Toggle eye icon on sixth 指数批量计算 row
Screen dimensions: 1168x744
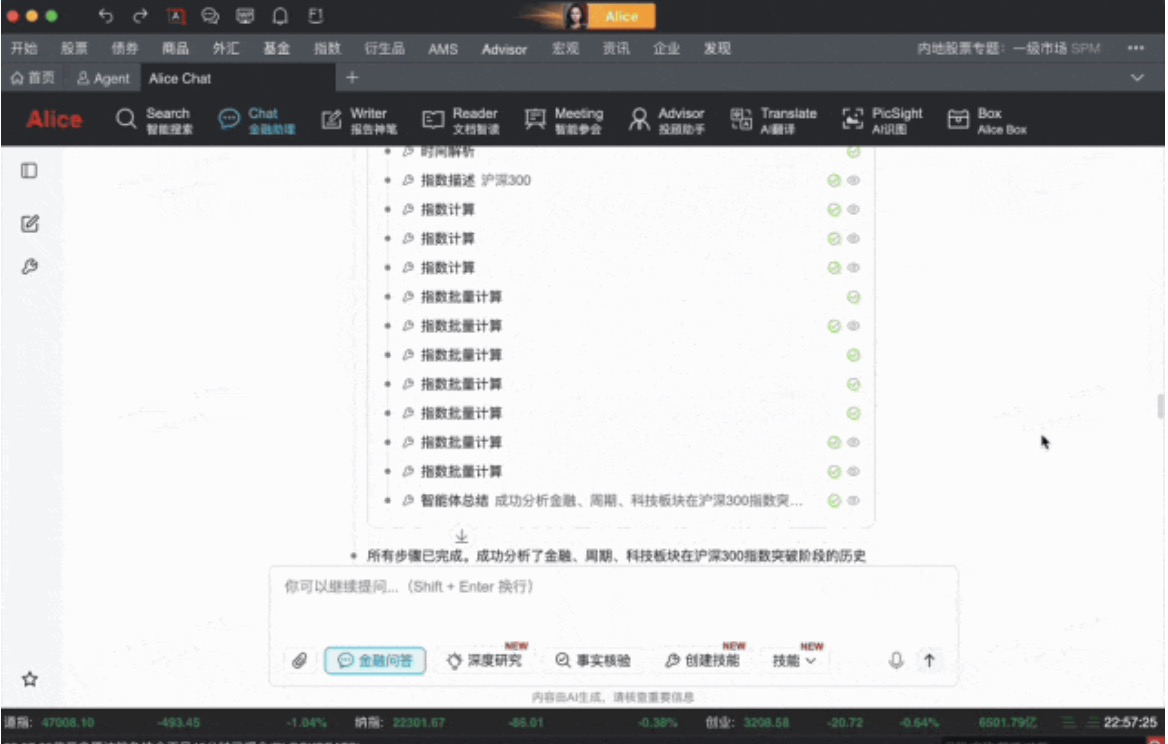(854, 442)
